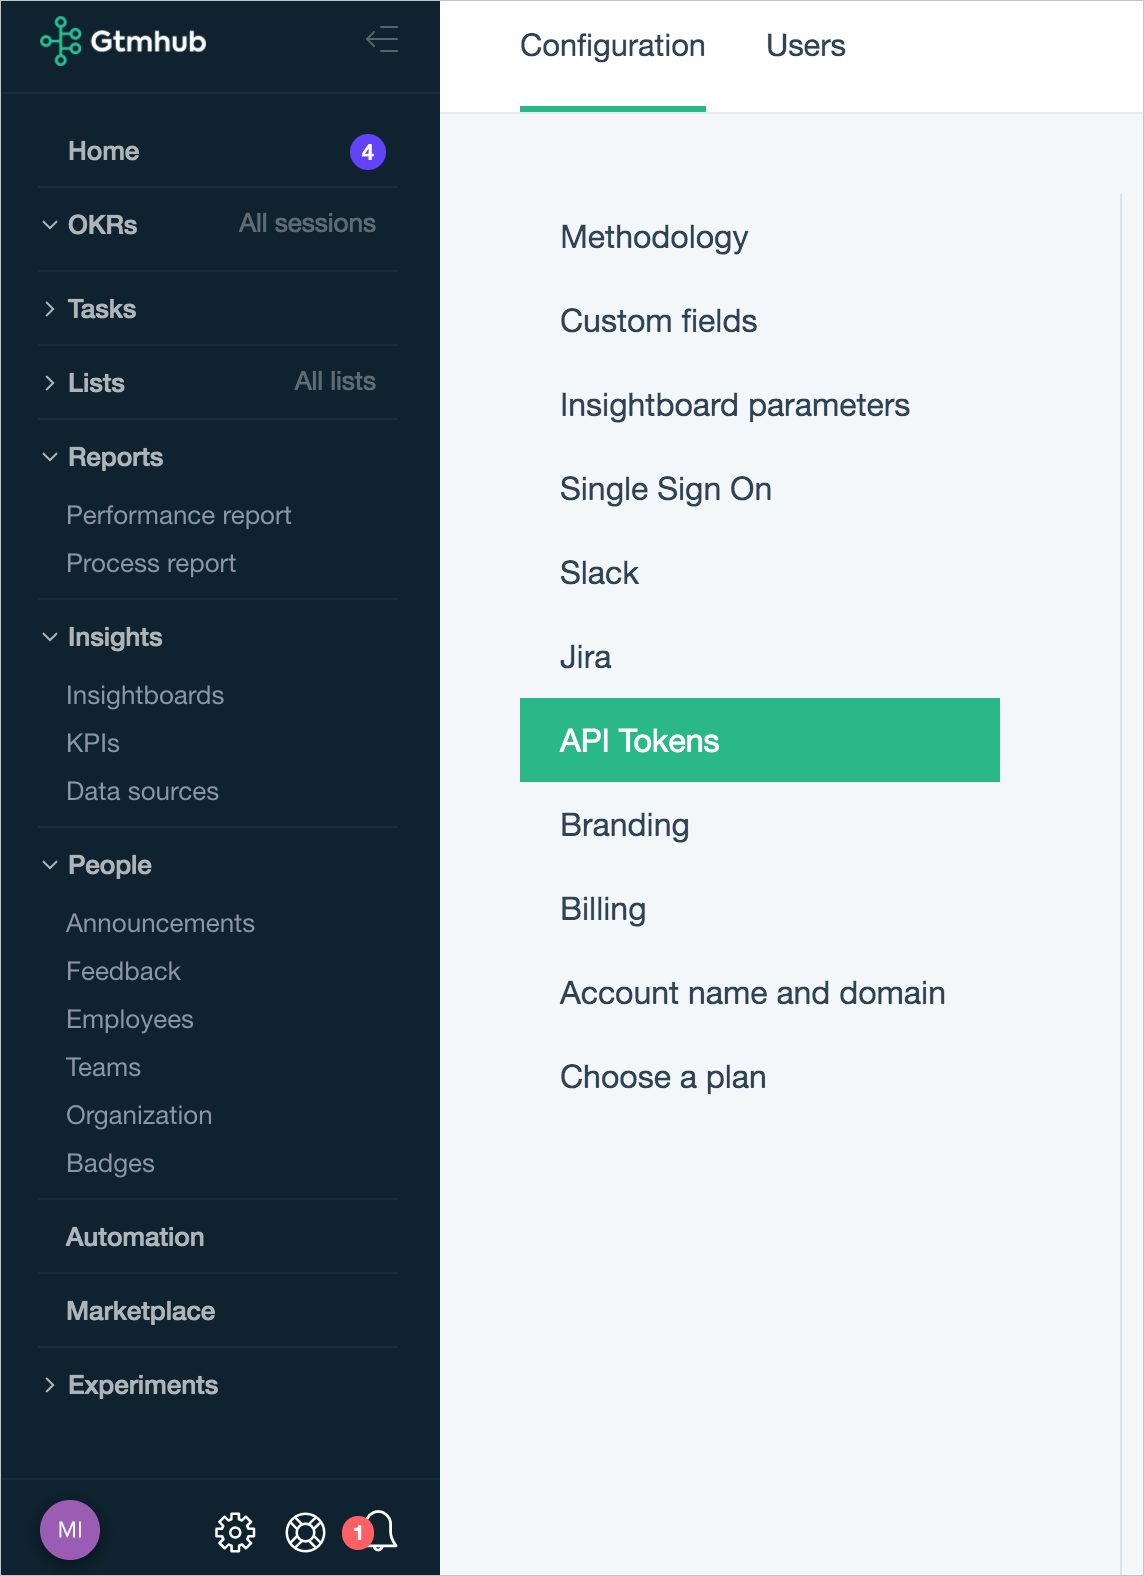Viewport: 1144px width, 1576px height.
Task: Click the People label
Action: (110, 865)
